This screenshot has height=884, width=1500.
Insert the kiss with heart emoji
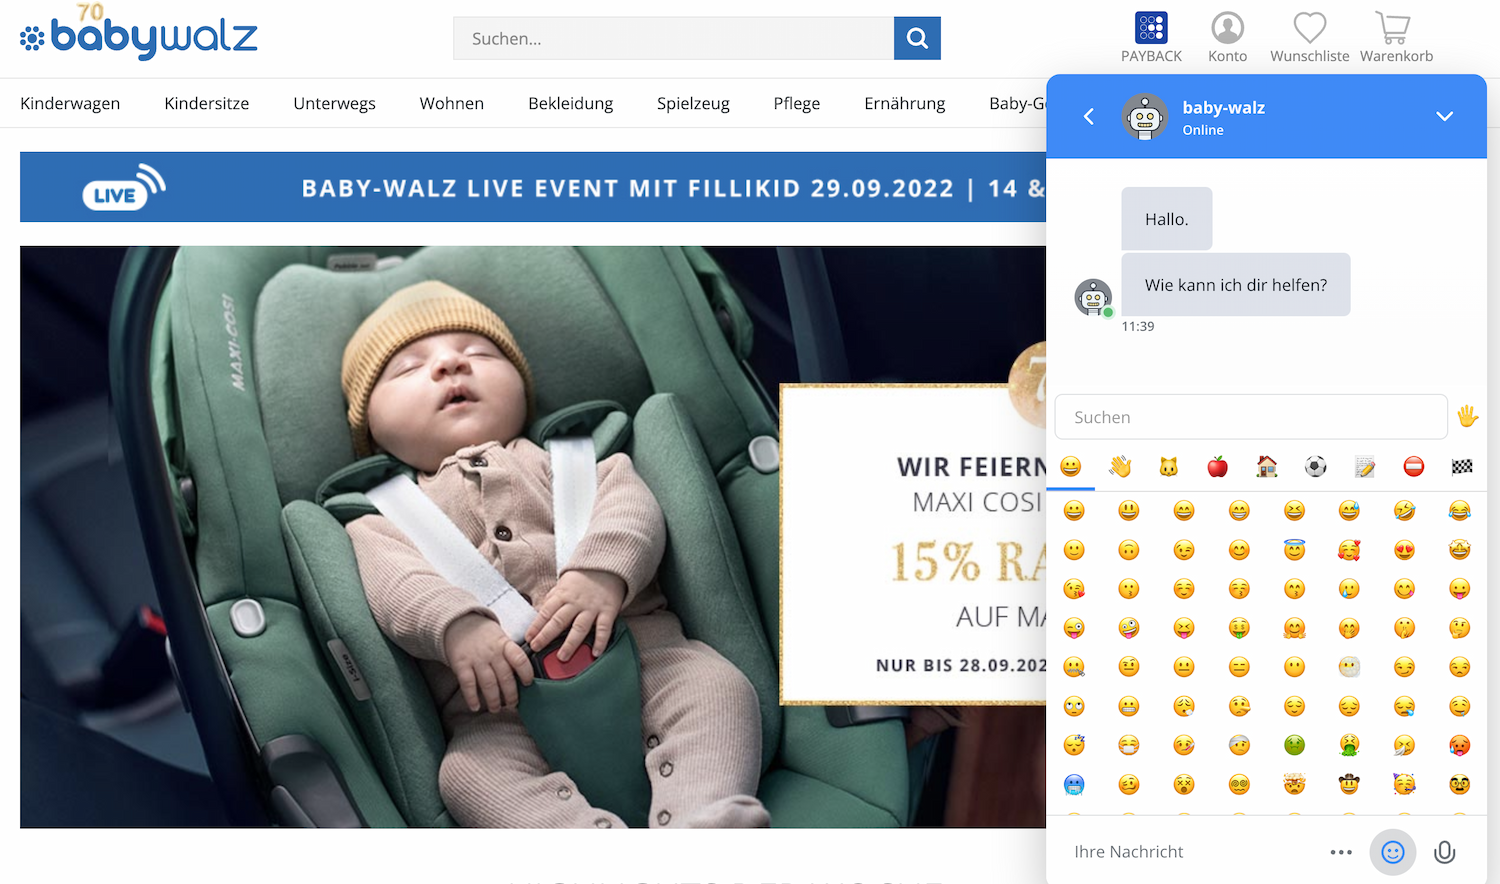pyautogui.click(x=1074, y=589)
